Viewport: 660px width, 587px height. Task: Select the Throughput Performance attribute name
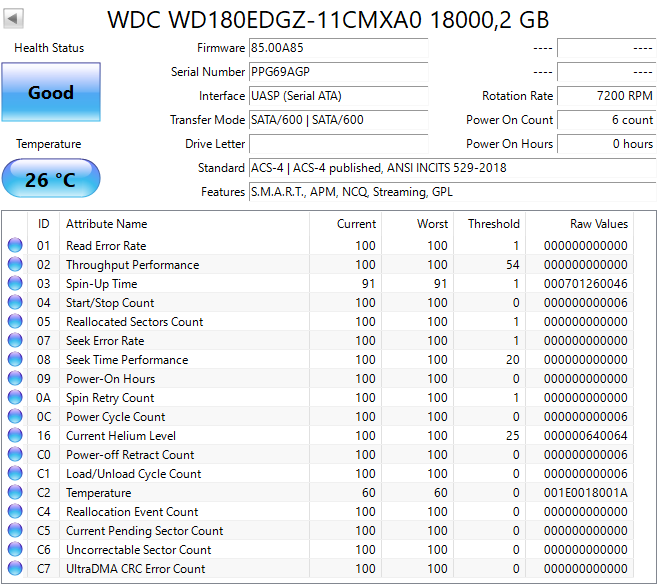[x=133, y=265]
